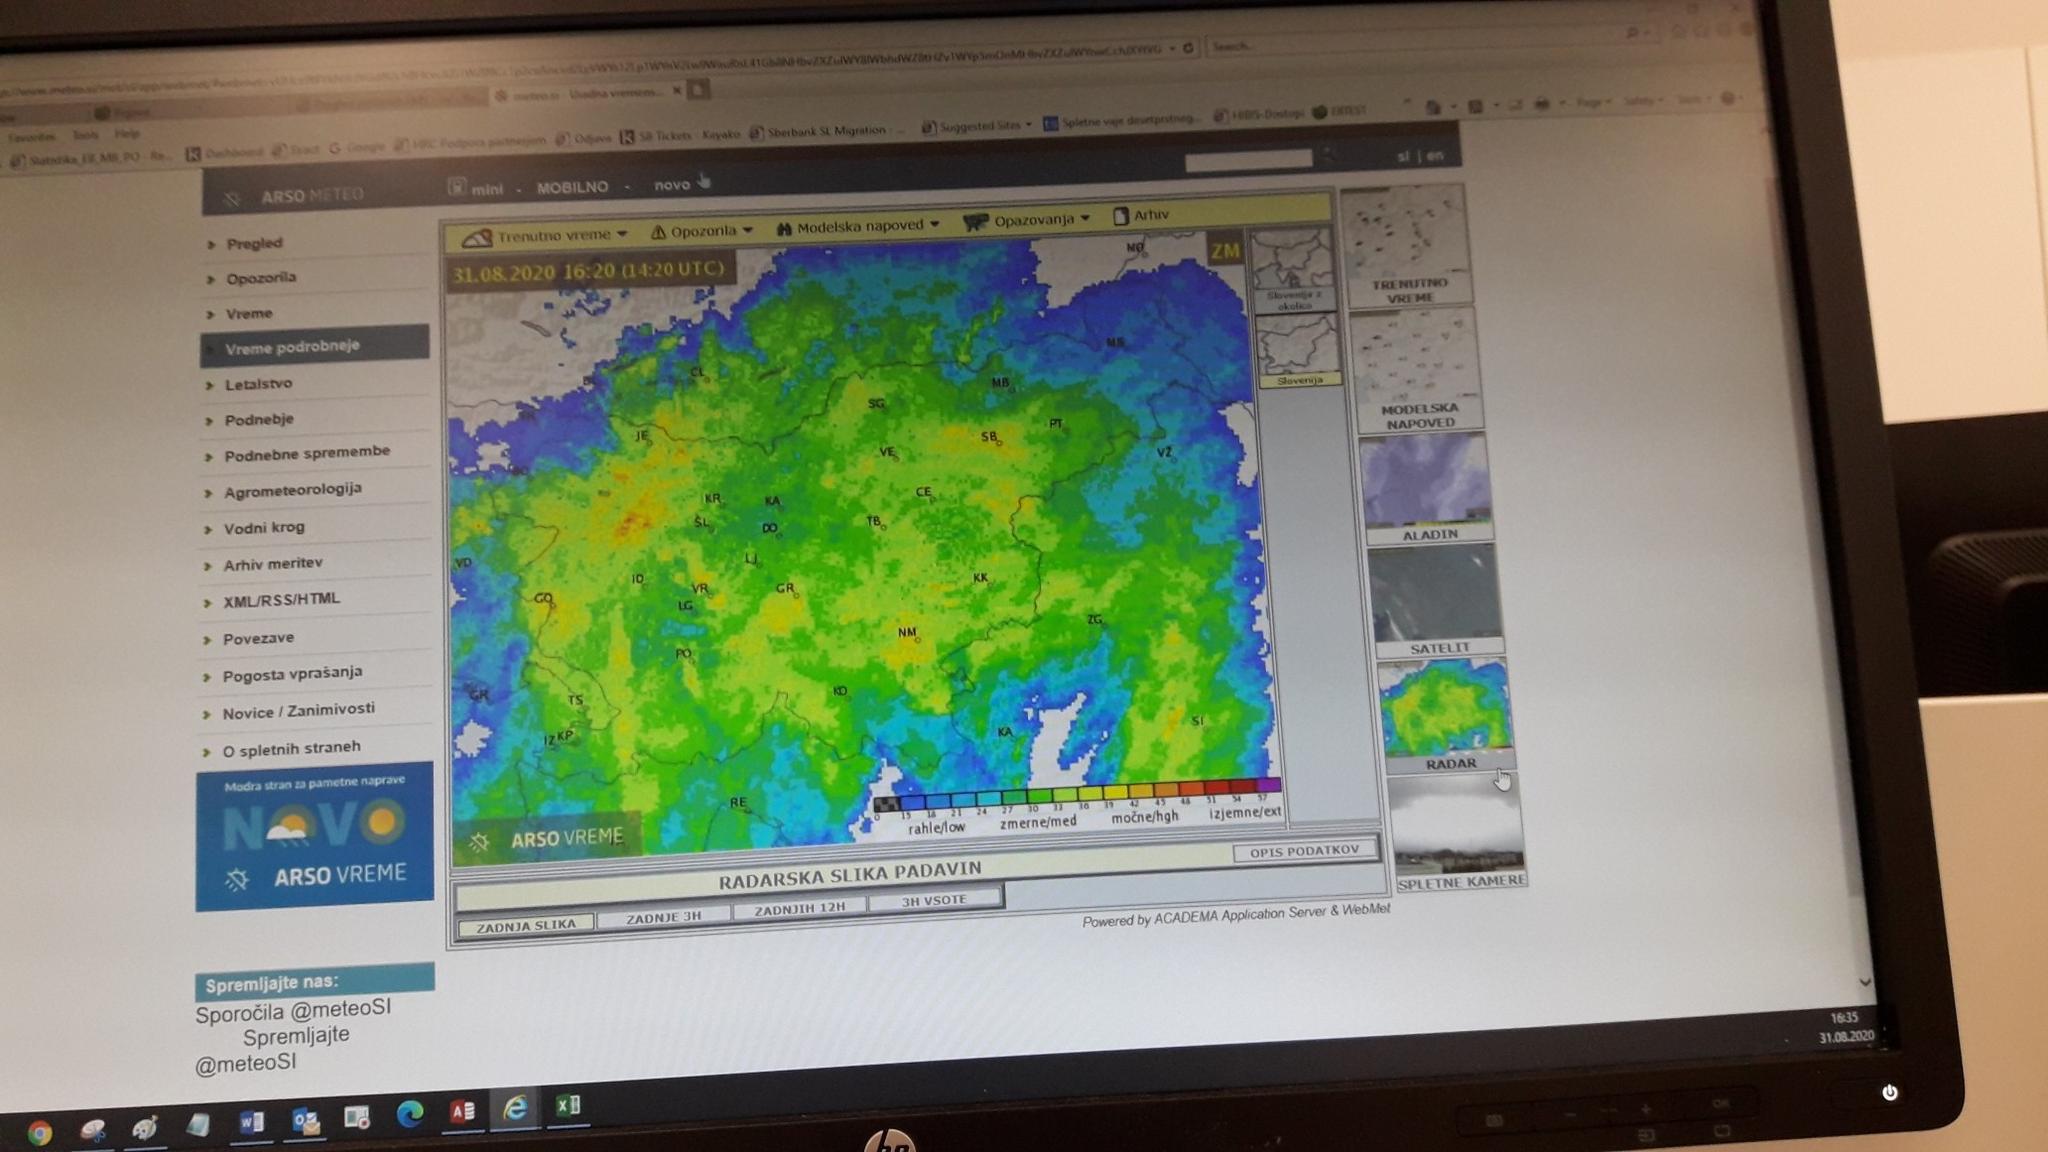
Task: Click the MOBILNO link in the header
Action: click(x=572, y=187)
